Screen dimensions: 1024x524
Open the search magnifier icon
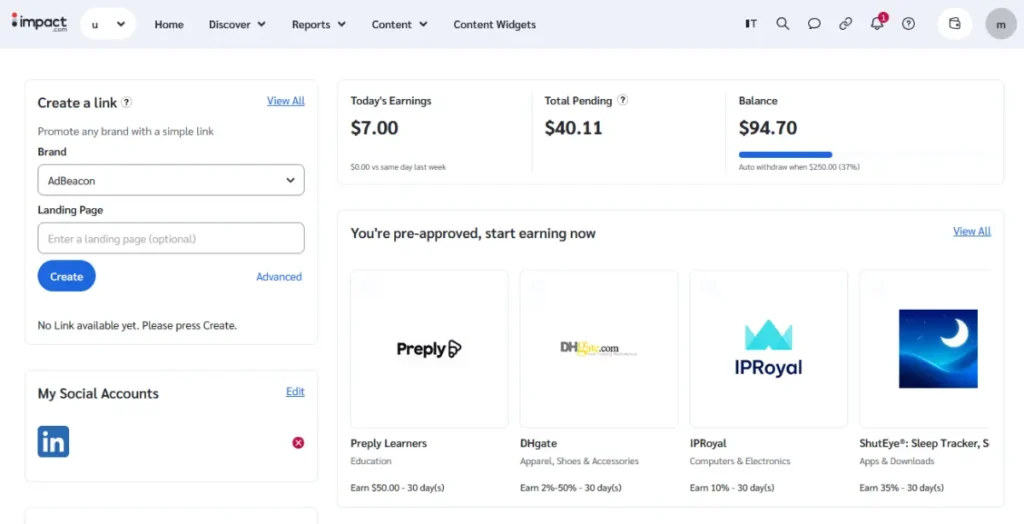[782, 24]
